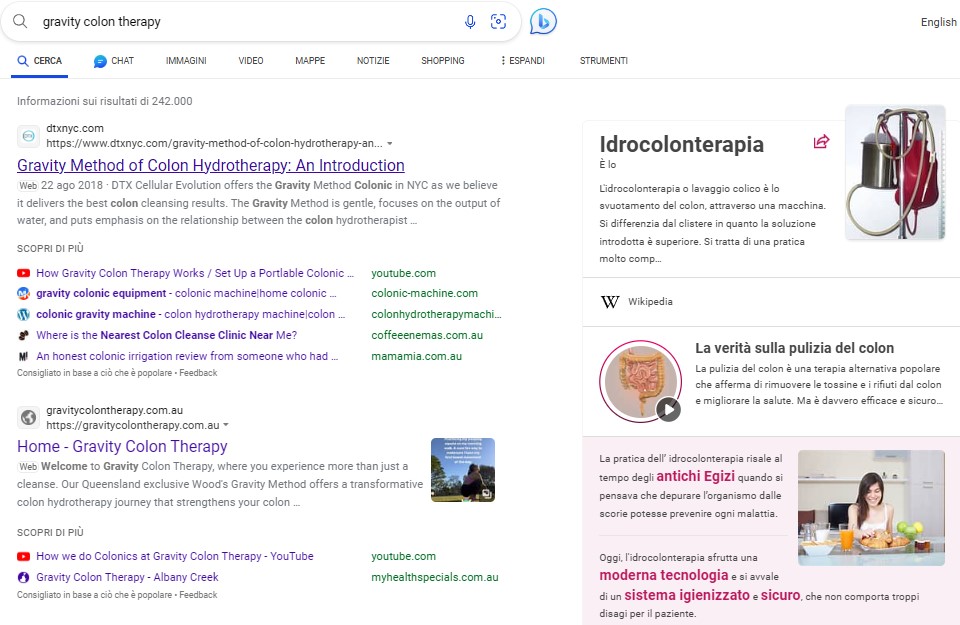Click icon beside Nearest Colon Cleanse Clinic link

click(23, 335)
